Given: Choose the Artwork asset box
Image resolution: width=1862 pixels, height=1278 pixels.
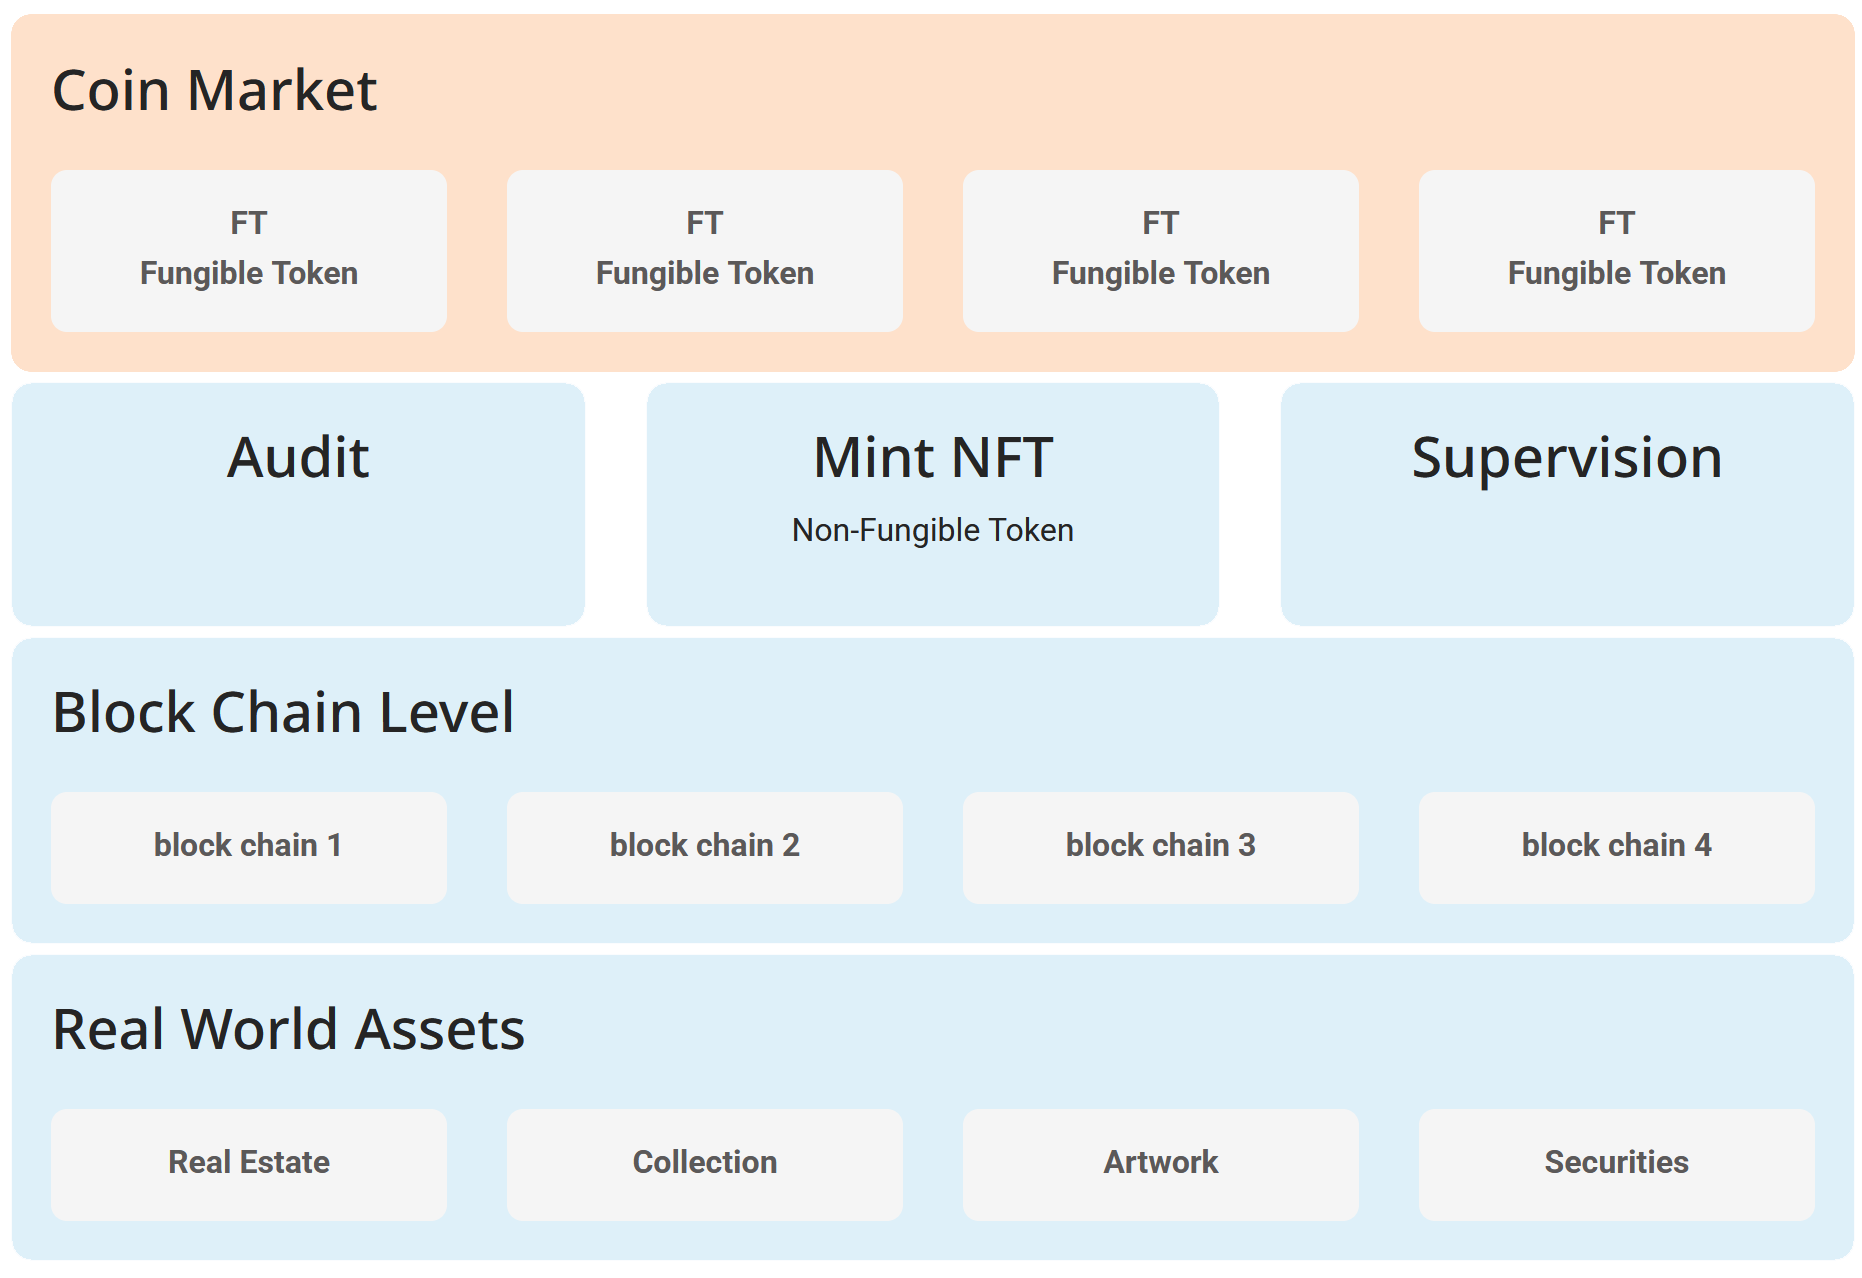Looking at the screenshot, I should click(1160, 1163).
